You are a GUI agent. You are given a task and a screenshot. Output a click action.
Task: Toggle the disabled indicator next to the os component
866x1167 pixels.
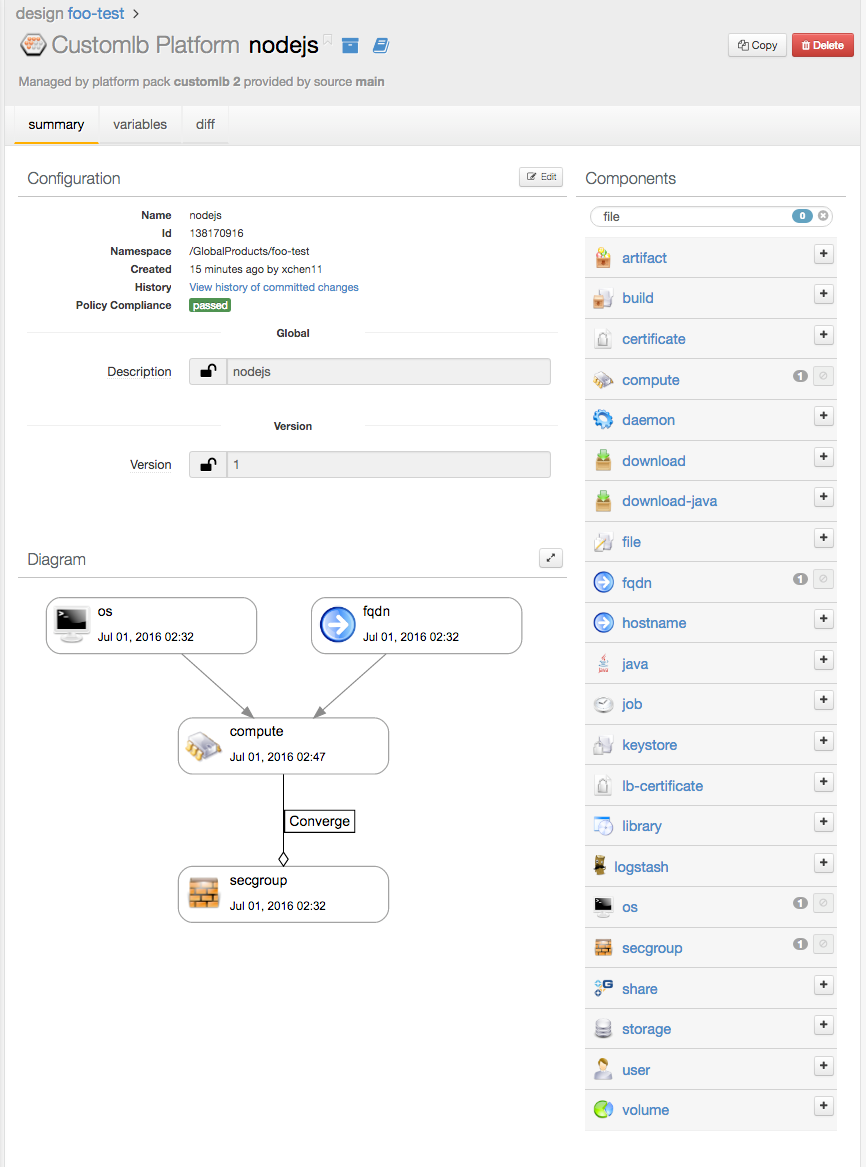pyautogui.click(x=822, y=903)
